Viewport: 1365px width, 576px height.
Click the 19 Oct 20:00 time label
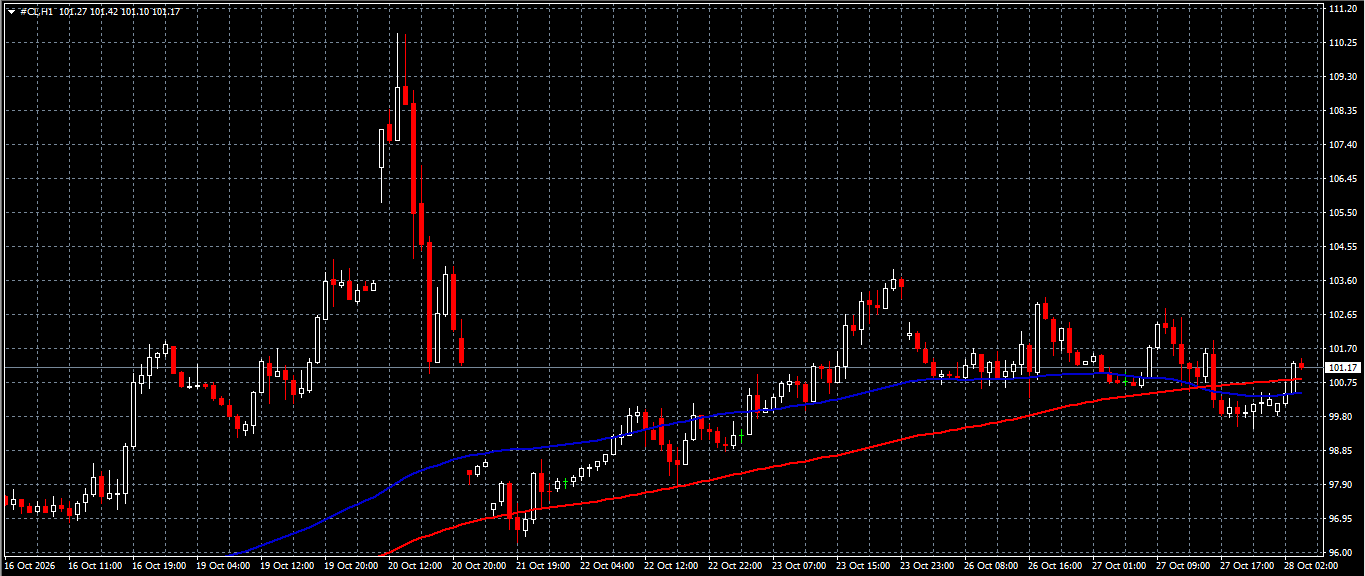tap(351, 566)
